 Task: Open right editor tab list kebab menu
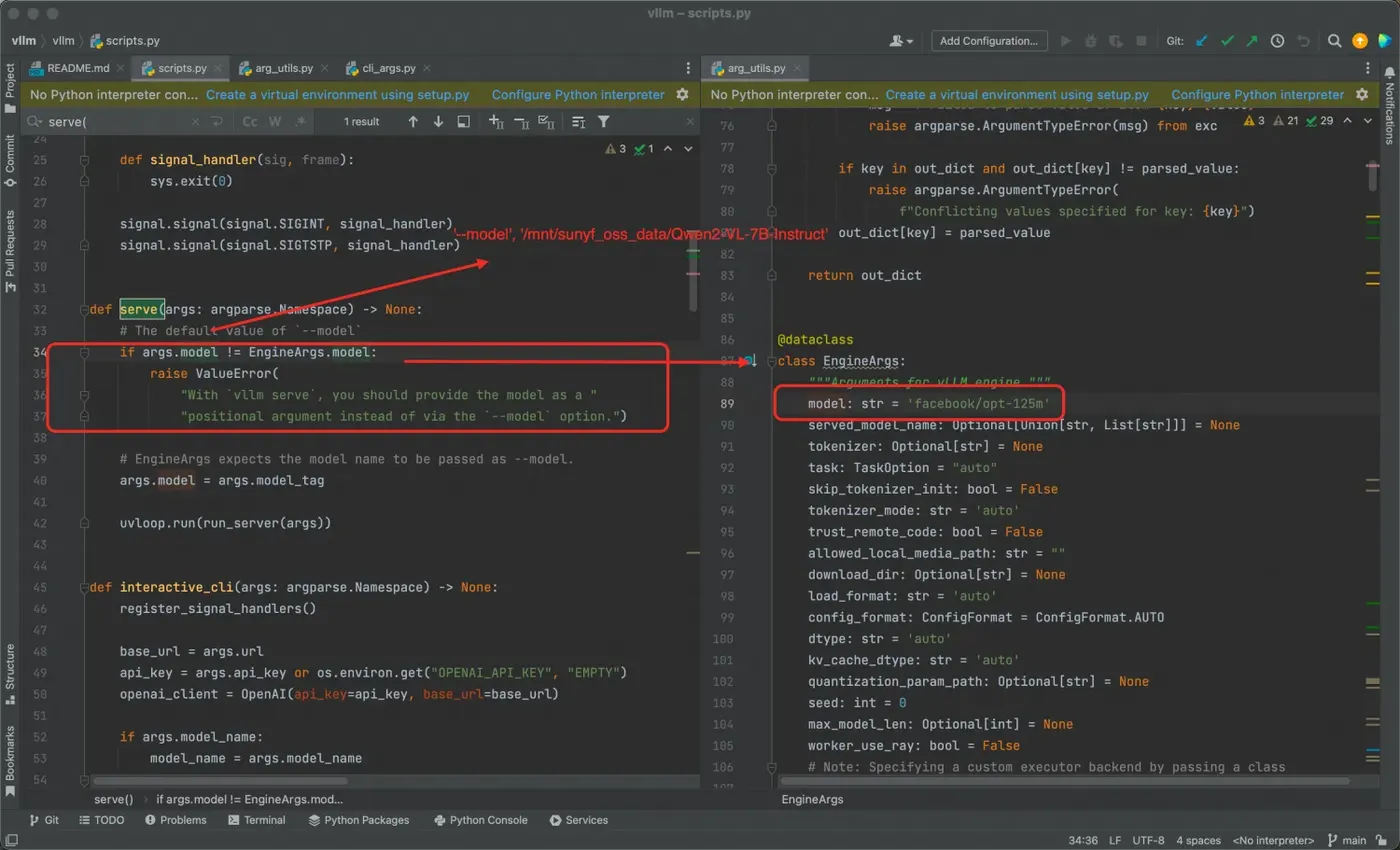1368,68
